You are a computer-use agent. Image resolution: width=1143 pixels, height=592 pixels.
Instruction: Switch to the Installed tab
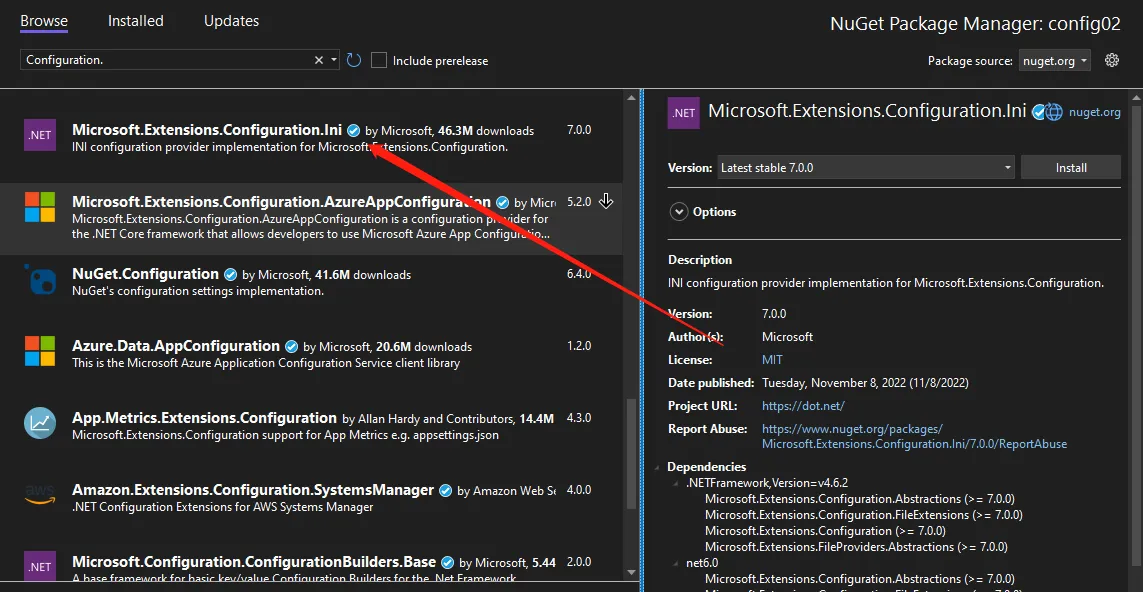click(136, 21)
